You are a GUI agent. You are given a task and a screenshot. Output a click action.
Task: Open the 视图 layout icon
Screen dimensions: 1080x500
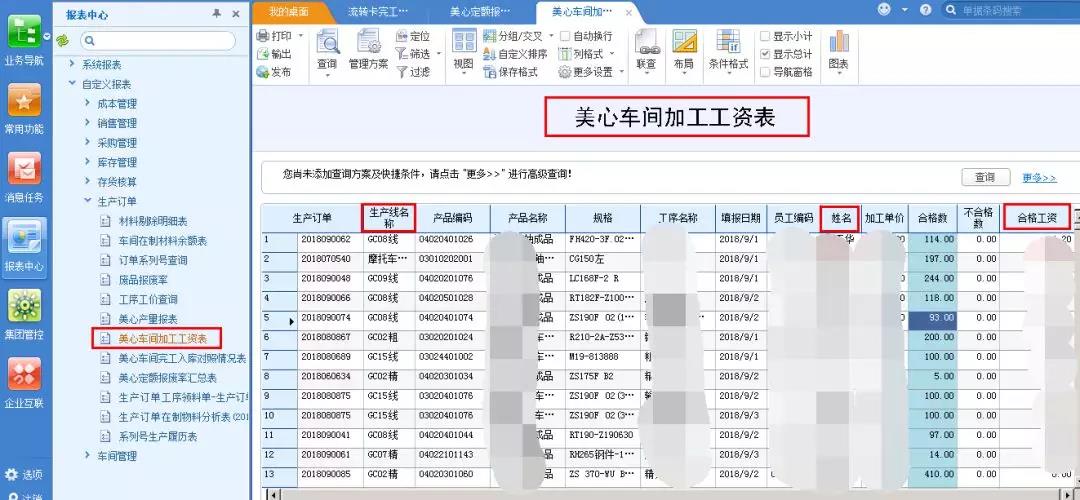[x=464, y=41]
